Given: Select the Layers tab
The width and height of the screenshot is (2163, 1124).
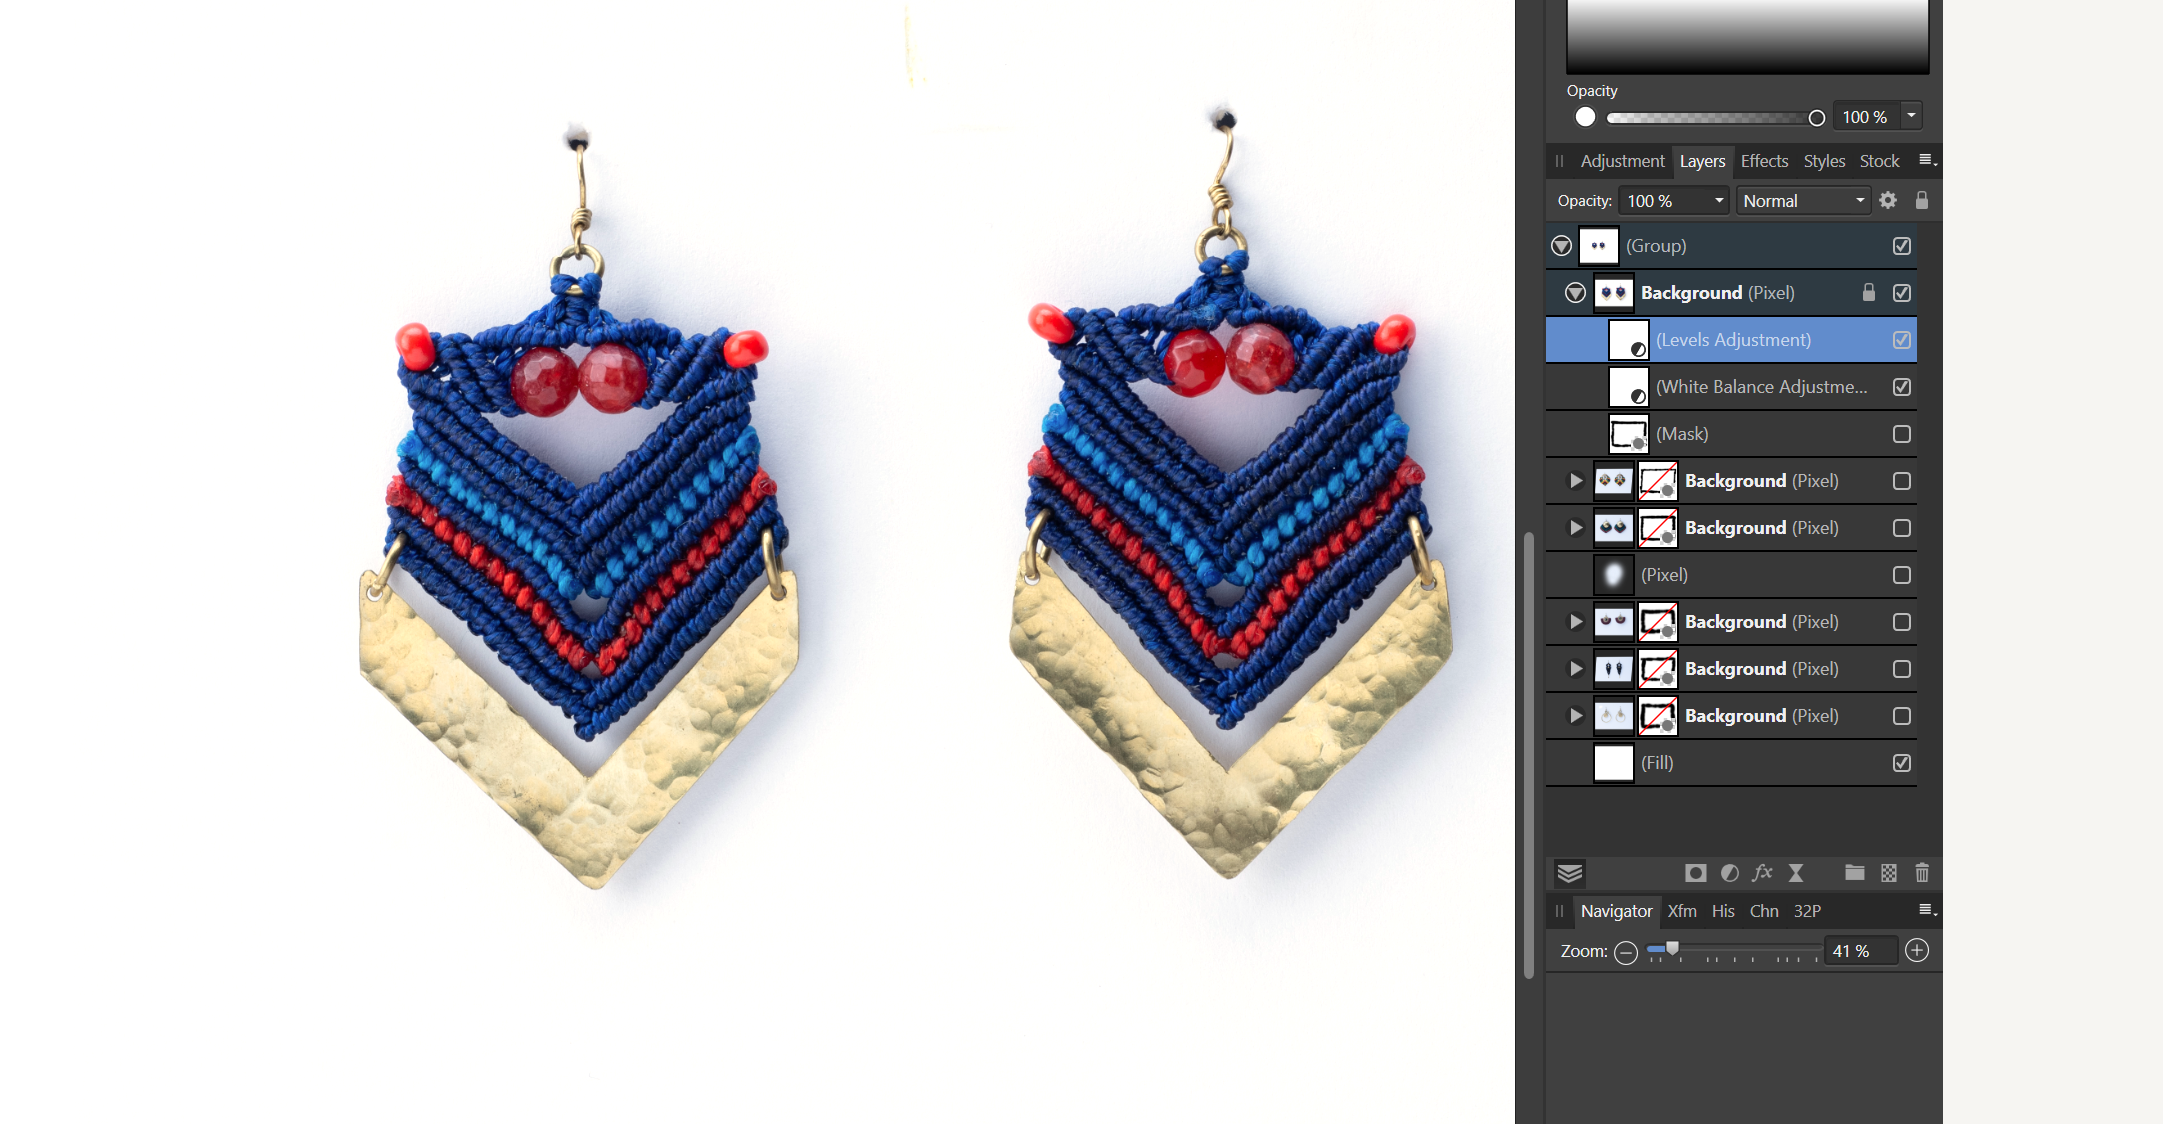Looking at the screenshot, I should click(1702, 161).
